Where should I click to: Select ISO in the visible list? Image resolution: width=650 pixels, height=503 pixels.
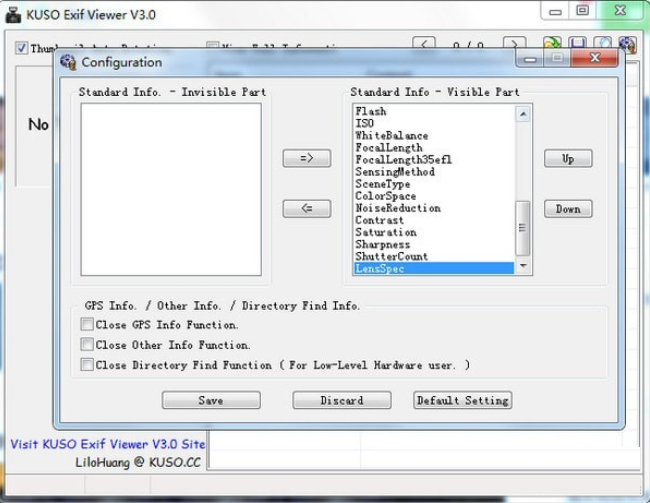(434, 123)
